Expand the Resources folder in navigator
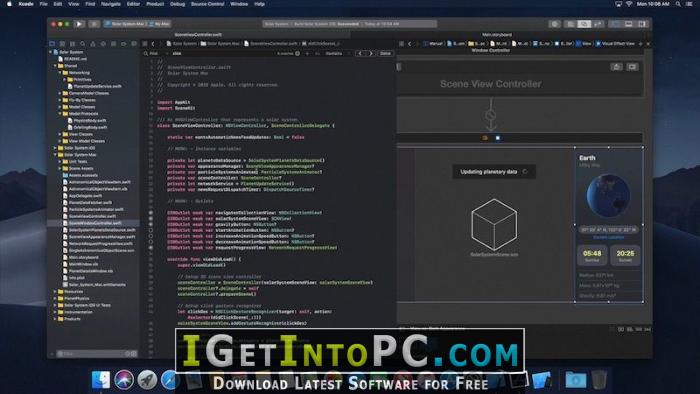The height and width of the screenshot is (394, 700). [55, 291]
